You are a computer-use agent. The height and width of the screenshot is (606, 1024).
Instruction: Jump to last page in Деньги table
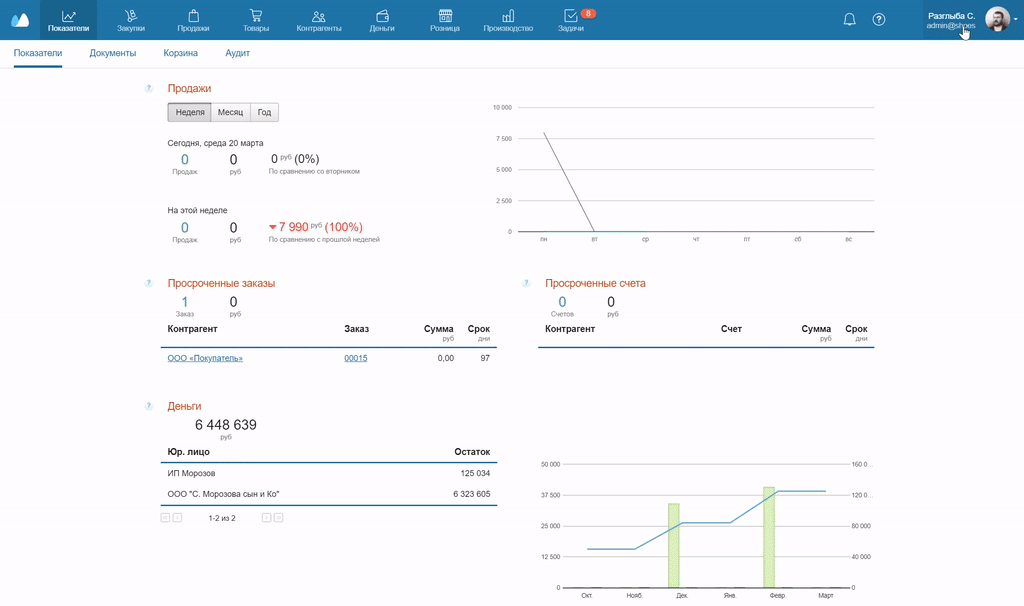click(x=279, y=518)
